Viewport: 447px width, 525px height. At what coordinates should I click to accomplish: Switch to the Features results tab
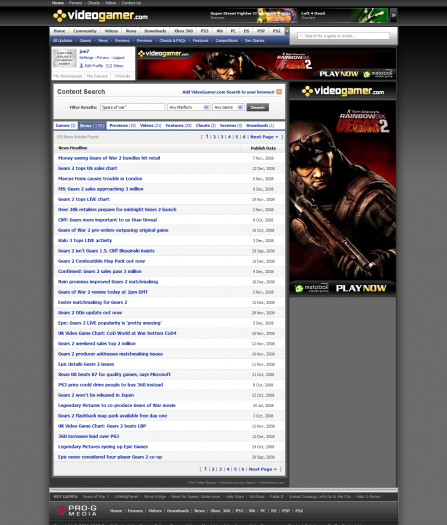coord(179,126)
